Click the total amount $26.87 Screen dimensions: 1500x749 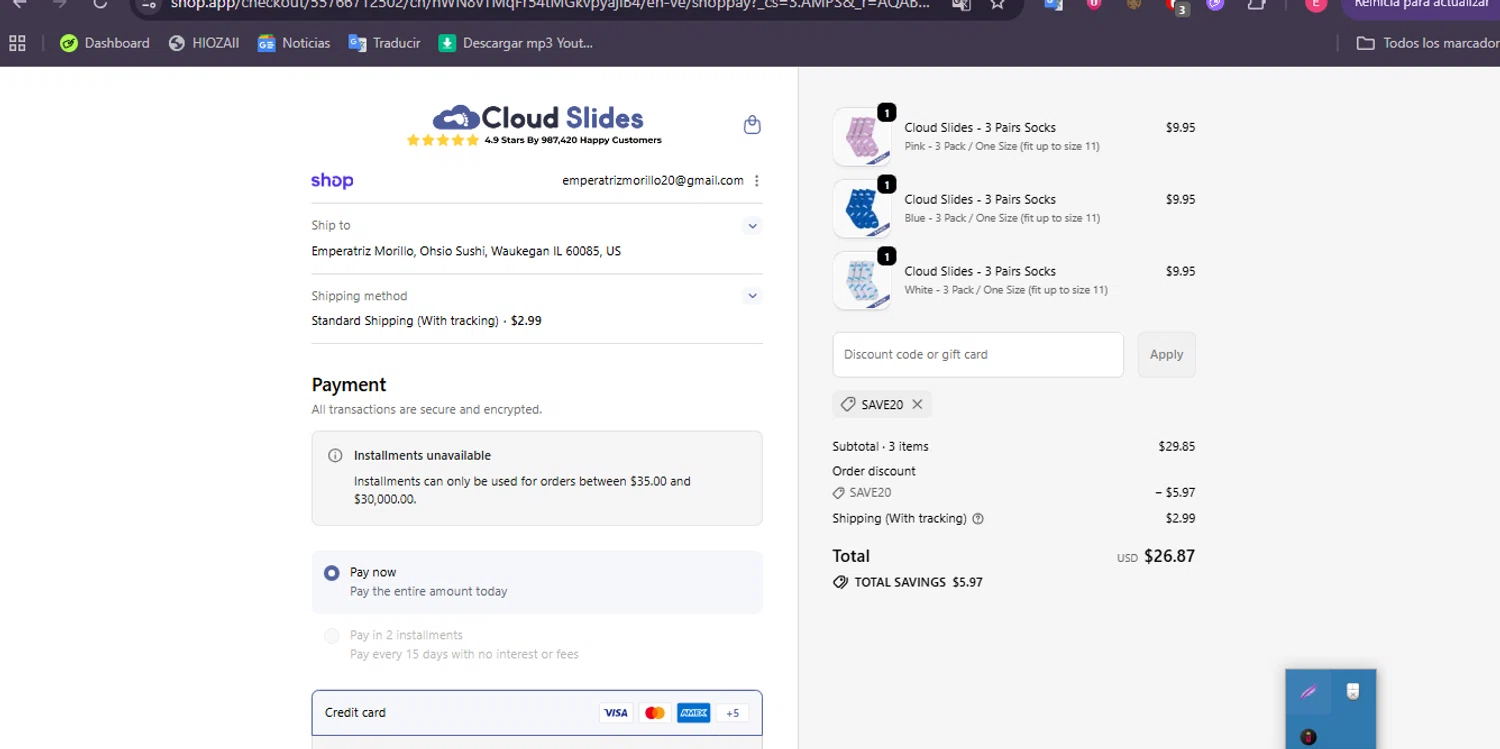(x=1169, y=556)
